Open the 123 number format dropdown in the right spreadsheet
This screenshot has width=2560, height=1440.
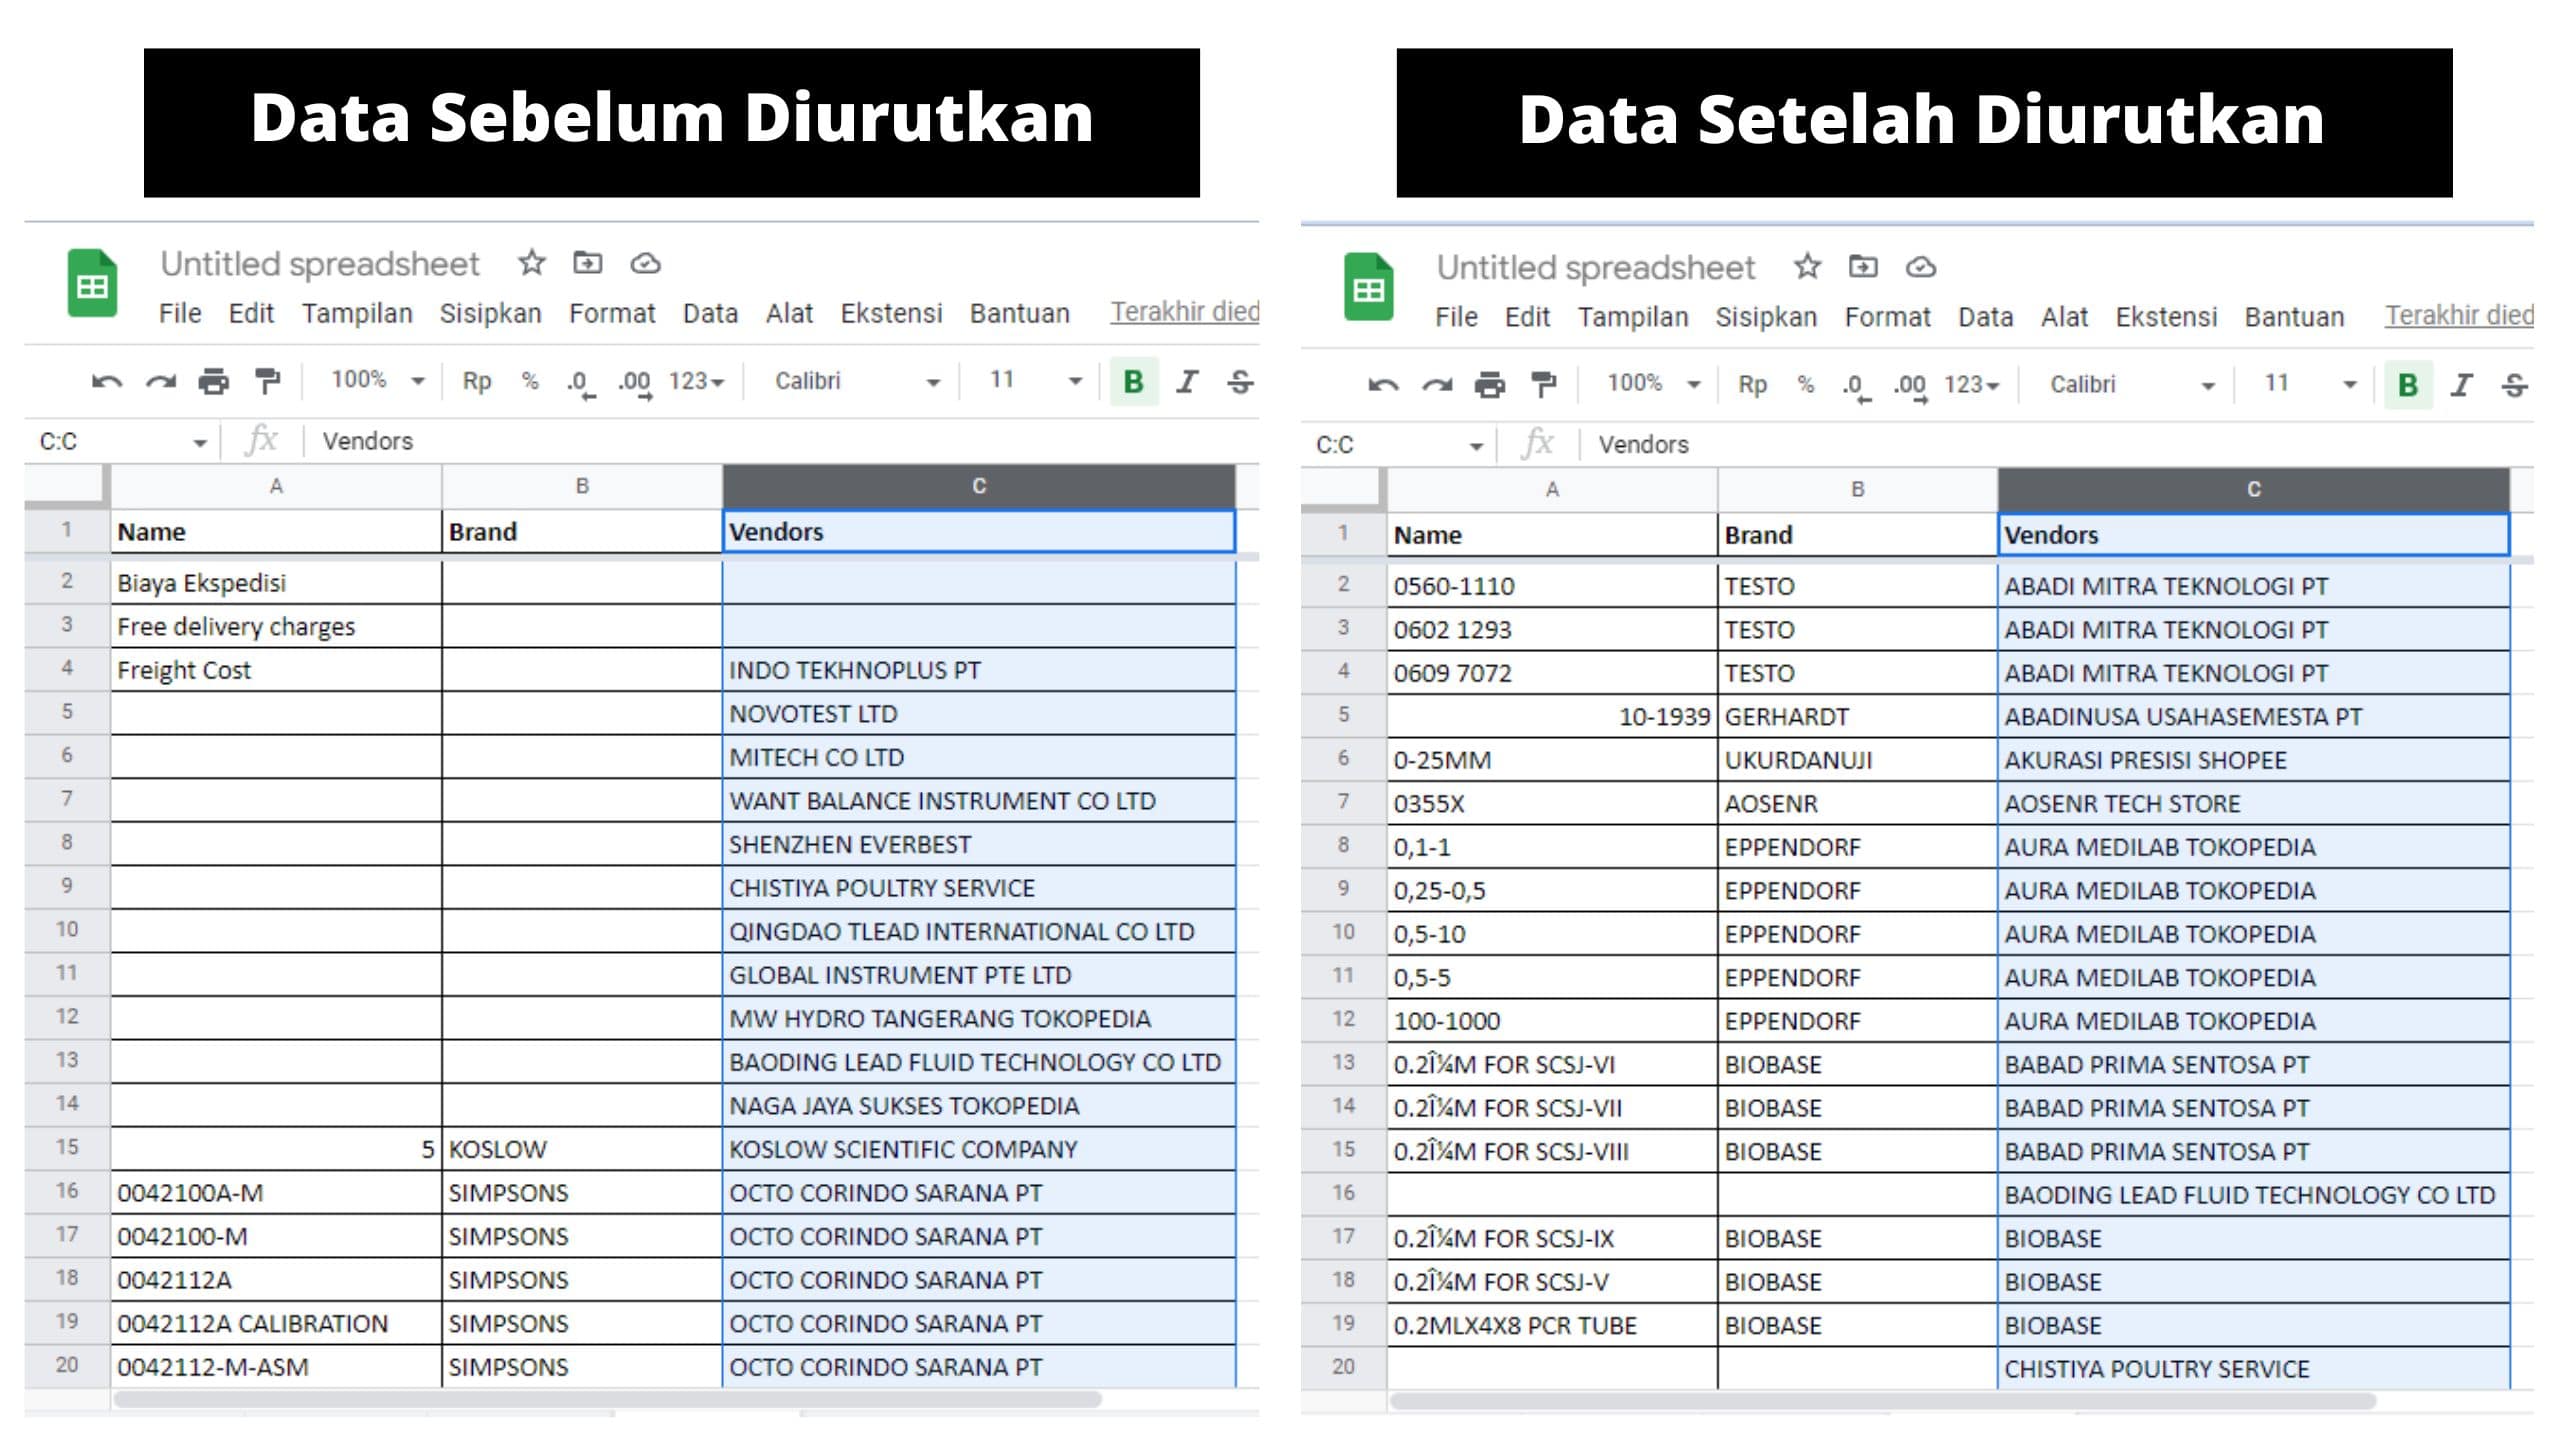click(1971, 386)
